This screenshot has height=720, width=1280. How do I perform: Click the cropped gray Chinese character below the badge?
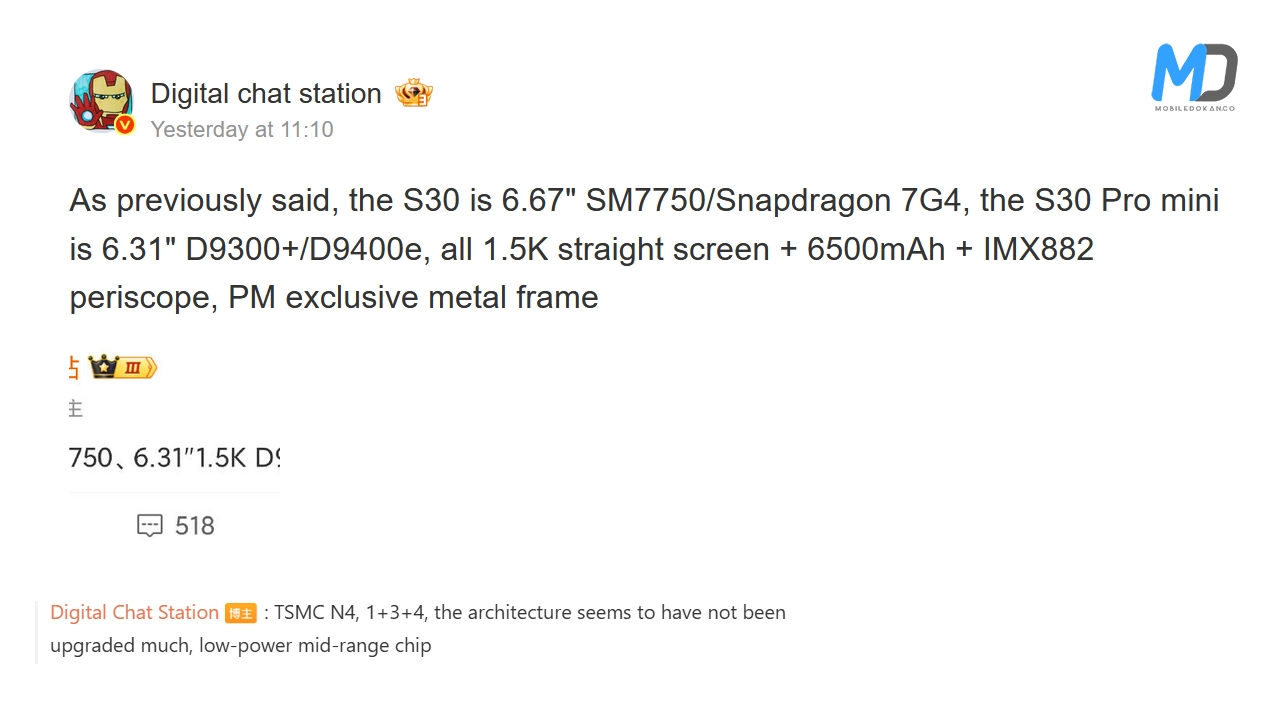point(75,408)
